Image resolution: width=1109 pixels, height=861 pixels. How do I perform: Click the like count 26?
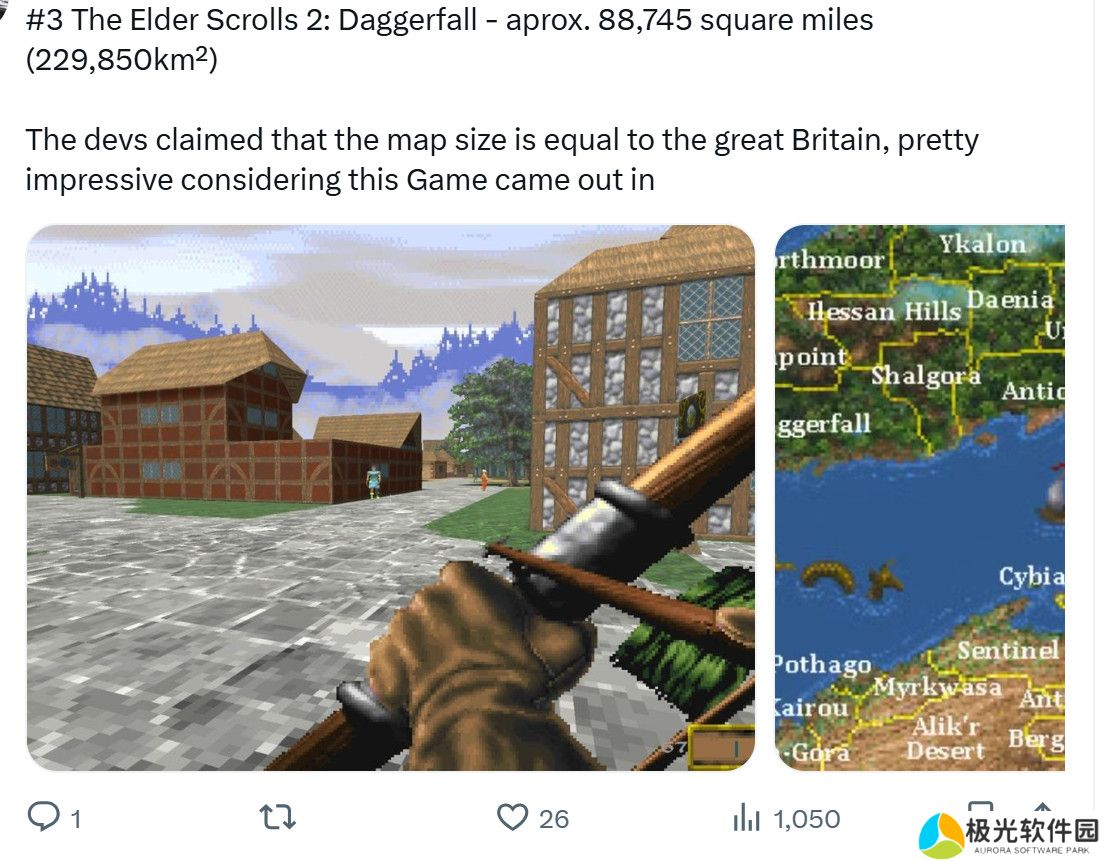(554, 819)
